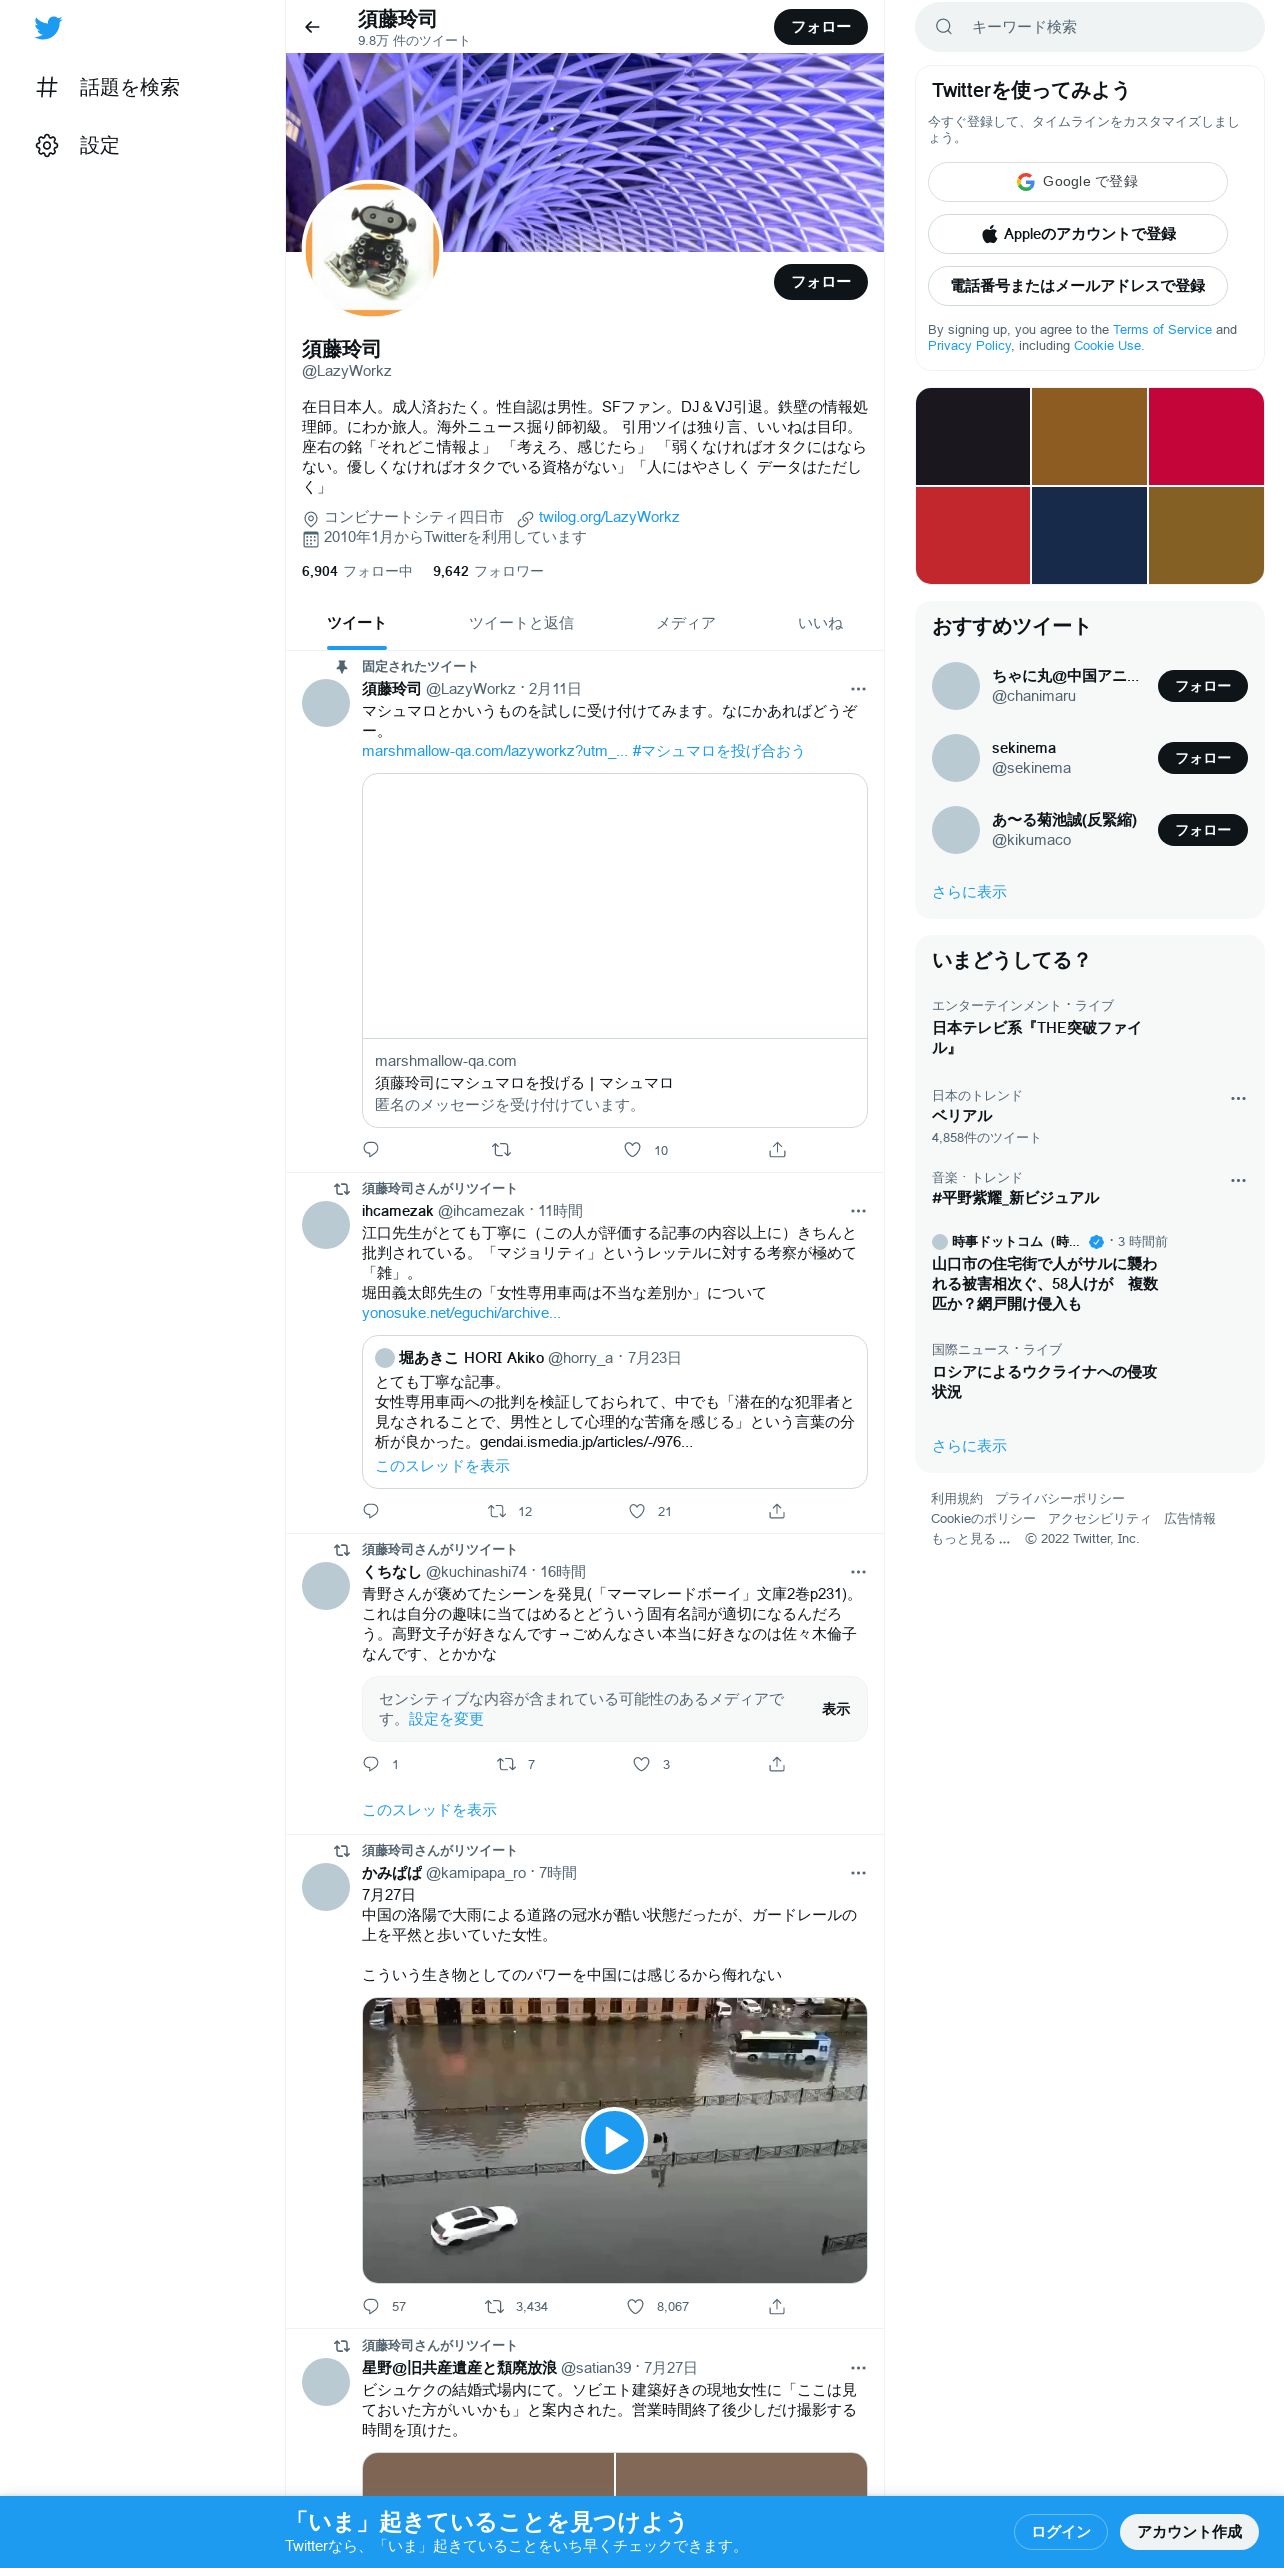Open more menu for #平野紫耀_新ビジュアル trend

(1238, 1180)
